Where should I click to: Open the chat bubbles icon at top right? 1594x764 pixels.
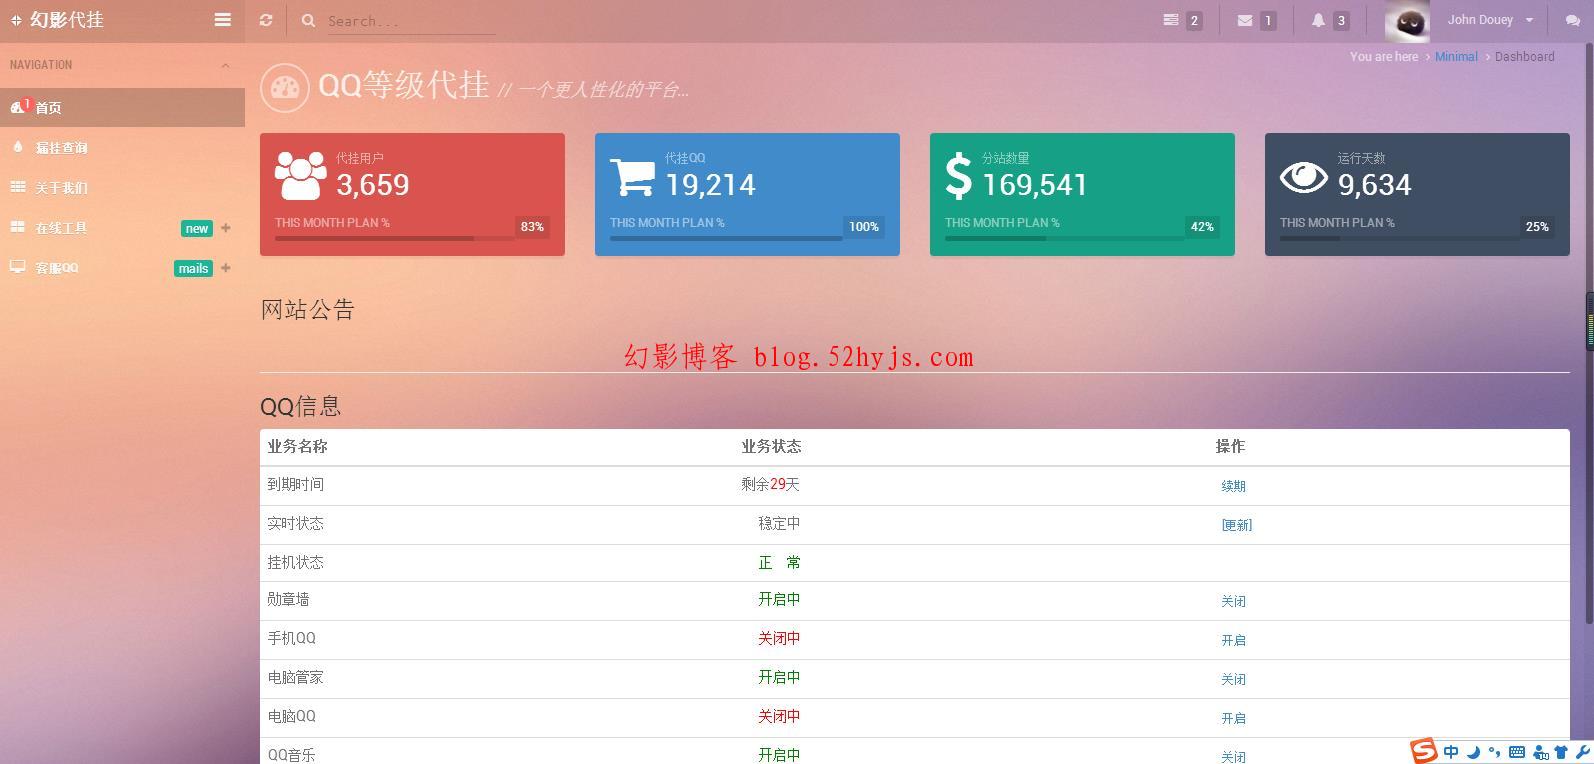[x=1572, y=20]
